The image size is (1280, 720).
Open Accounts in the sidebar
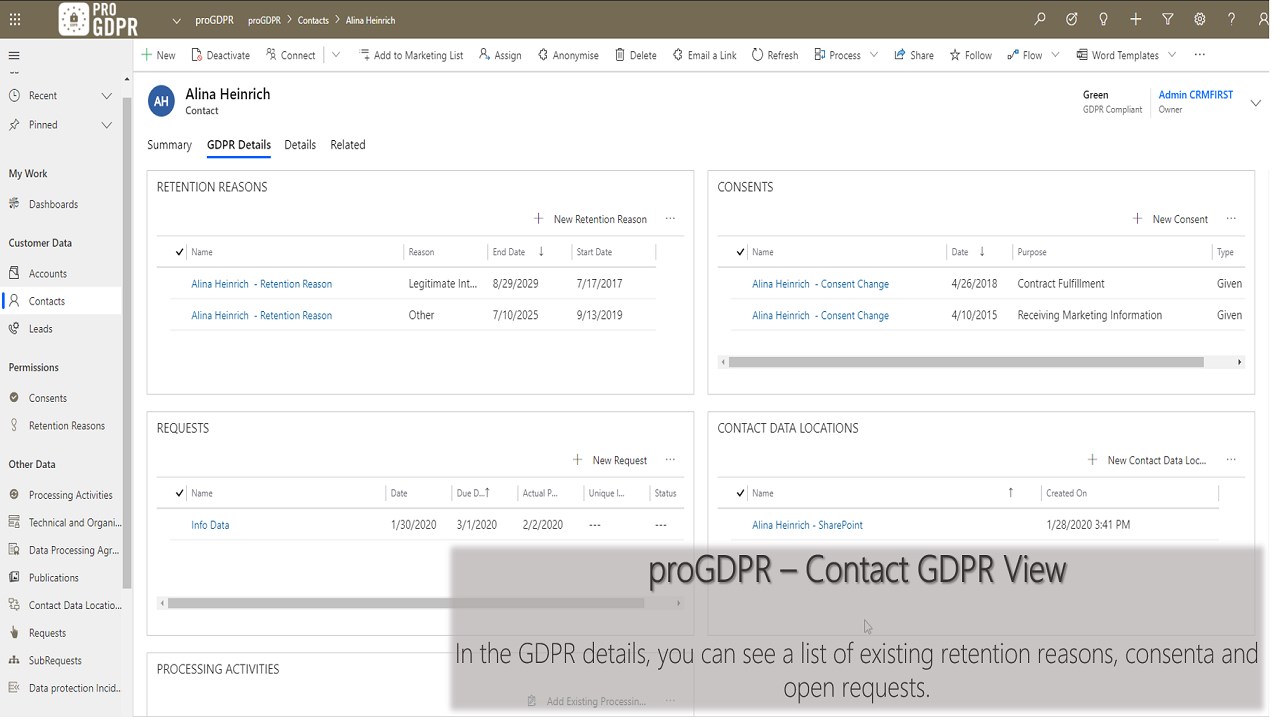(47, 273)
